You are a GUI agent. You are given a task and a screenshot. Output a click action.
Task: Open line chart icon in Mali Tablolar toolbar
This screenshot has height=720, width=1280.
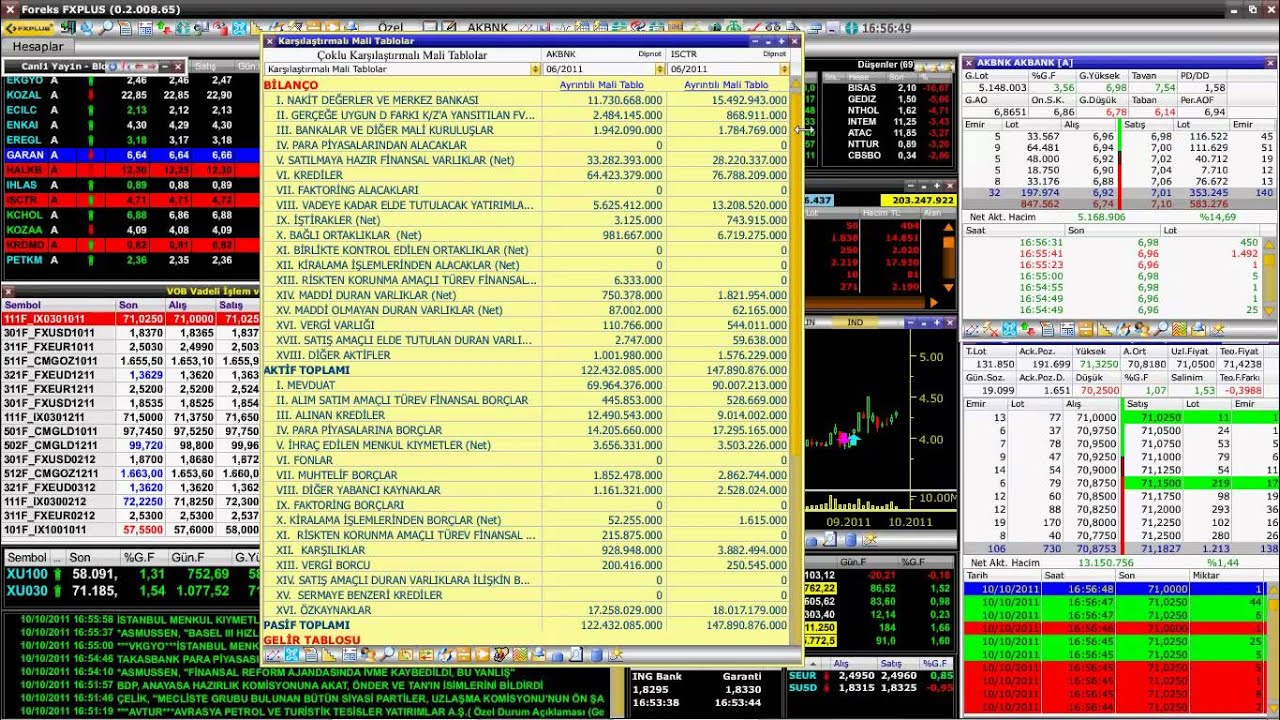coord(272,655)
